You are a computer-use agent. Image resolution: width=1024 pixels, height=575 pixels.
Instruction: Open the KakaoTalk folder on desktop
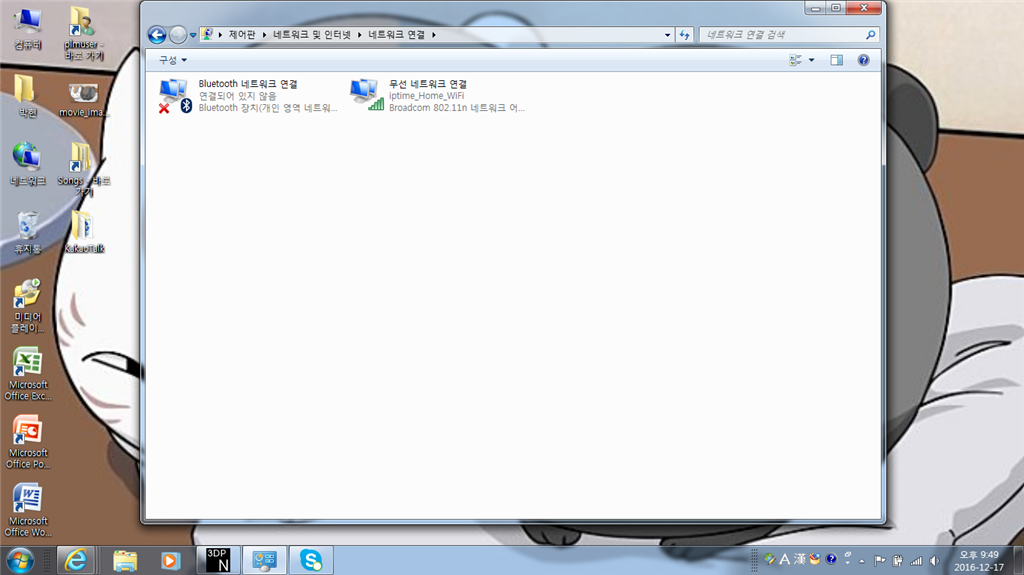(84, 232)
